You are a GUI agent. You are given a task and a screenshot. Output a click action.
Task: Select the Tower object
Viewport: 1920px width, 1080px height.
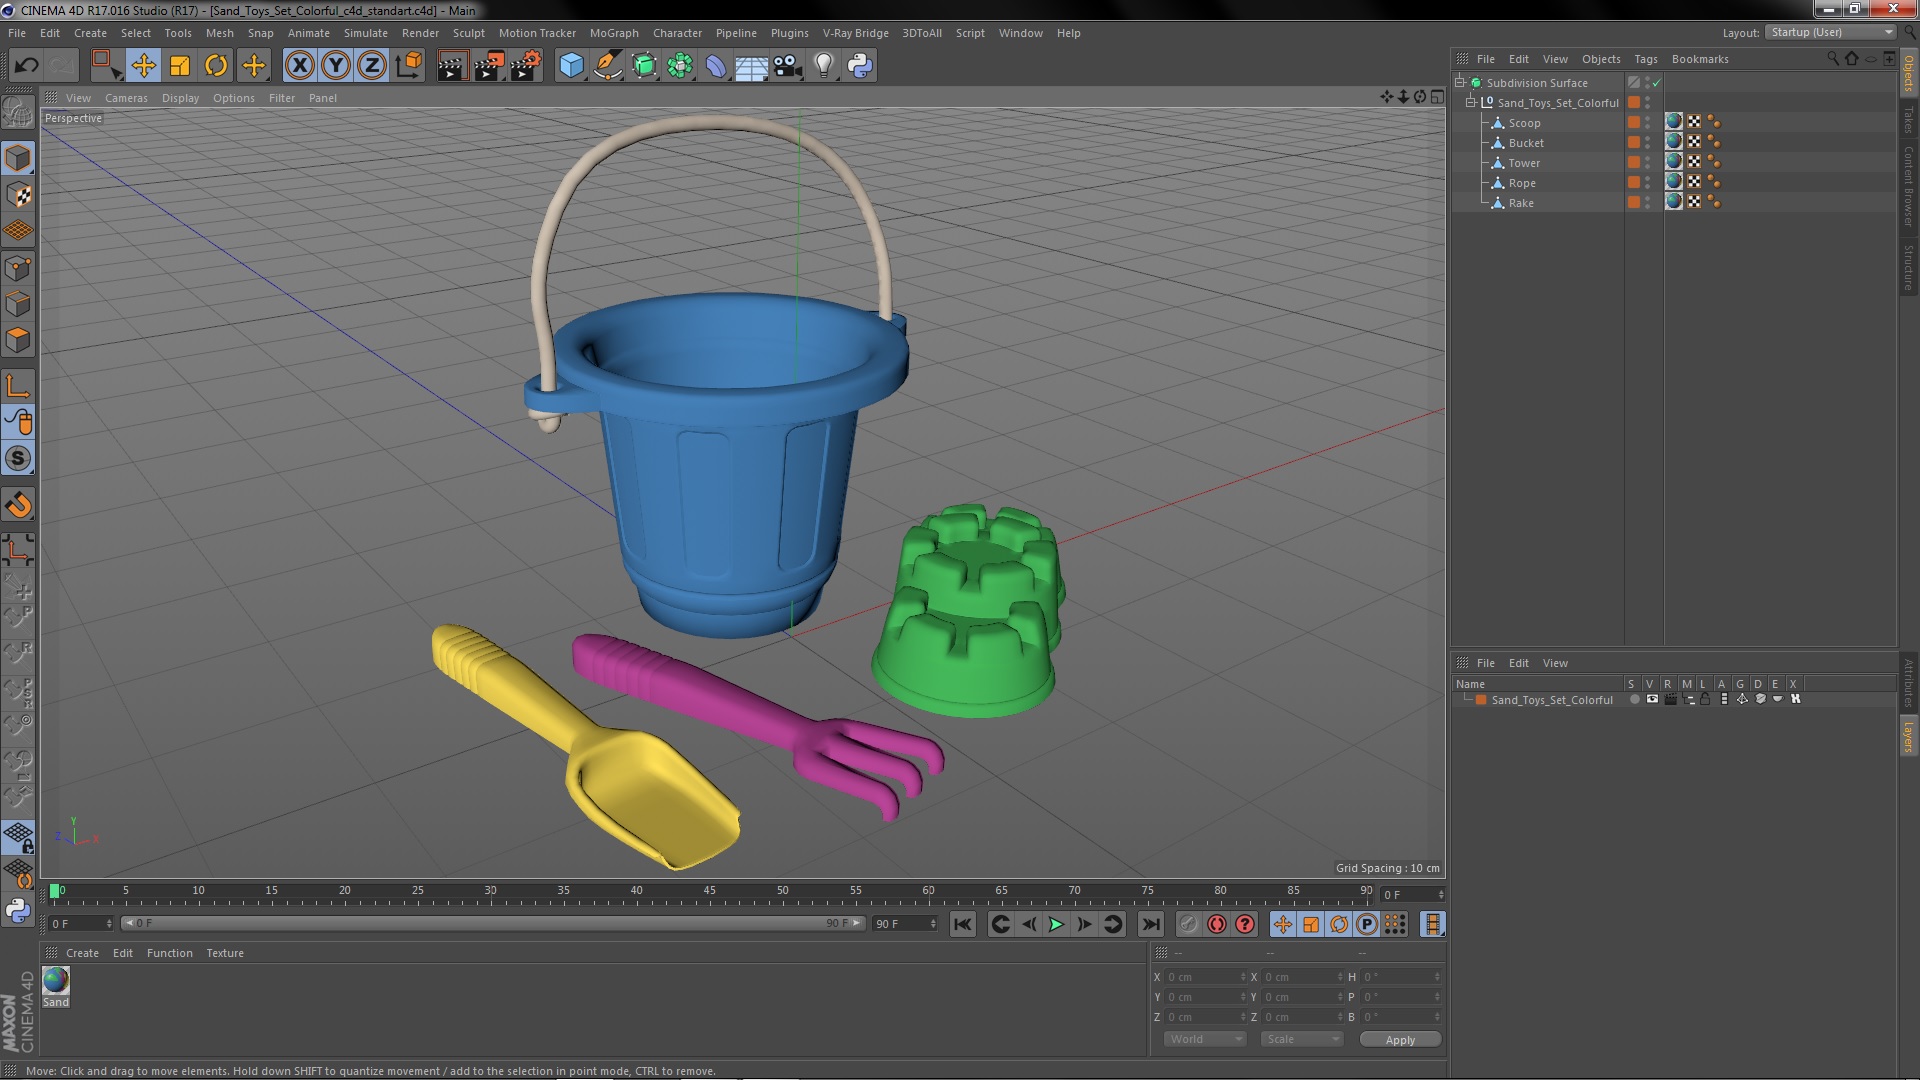1524,163
